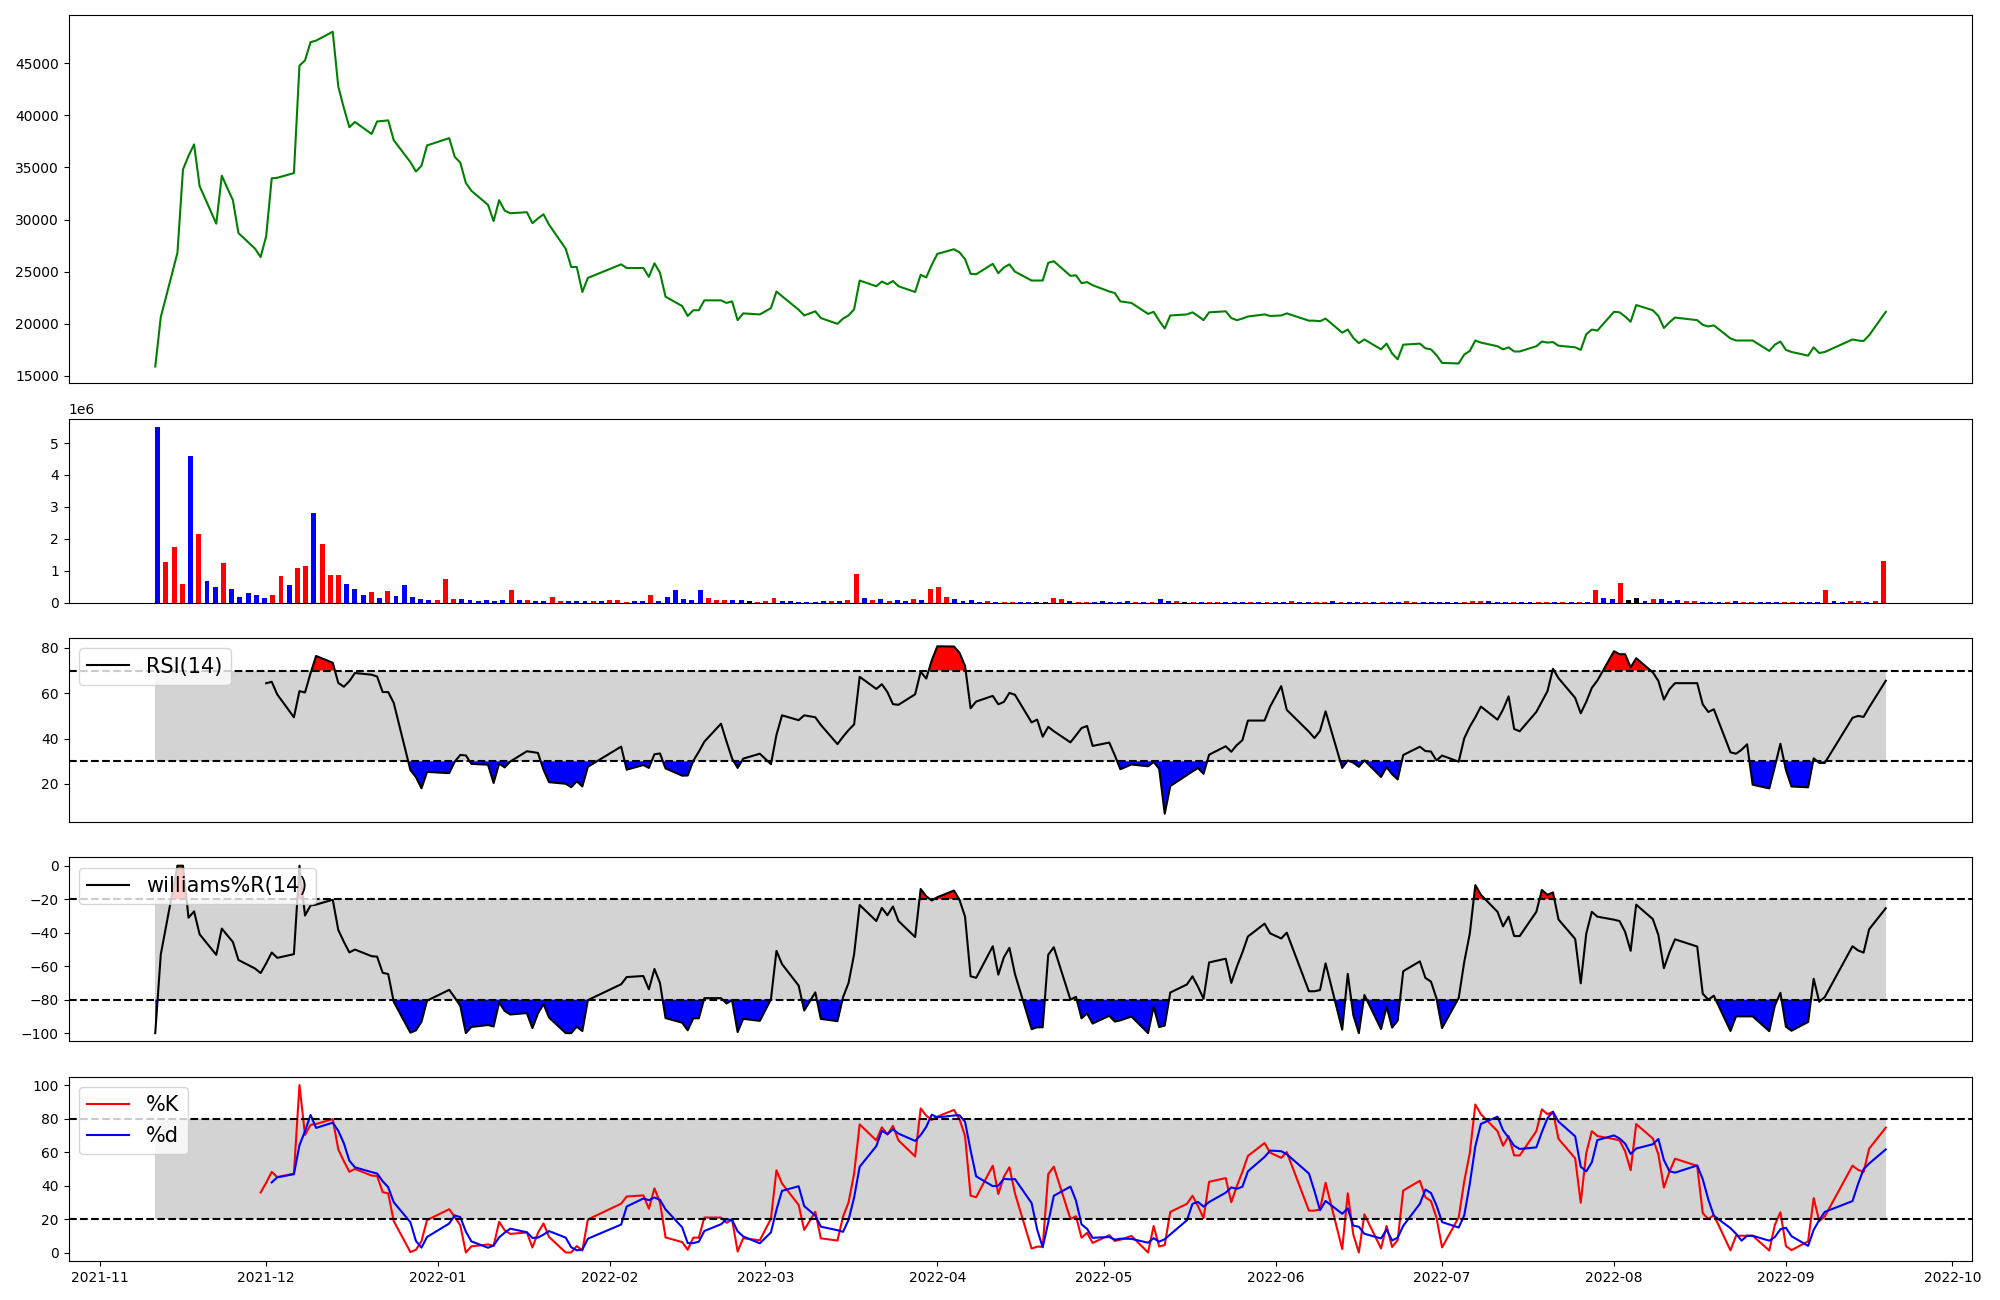Click the 2021-11 x-axis date label

click(x=100, y=1277)
